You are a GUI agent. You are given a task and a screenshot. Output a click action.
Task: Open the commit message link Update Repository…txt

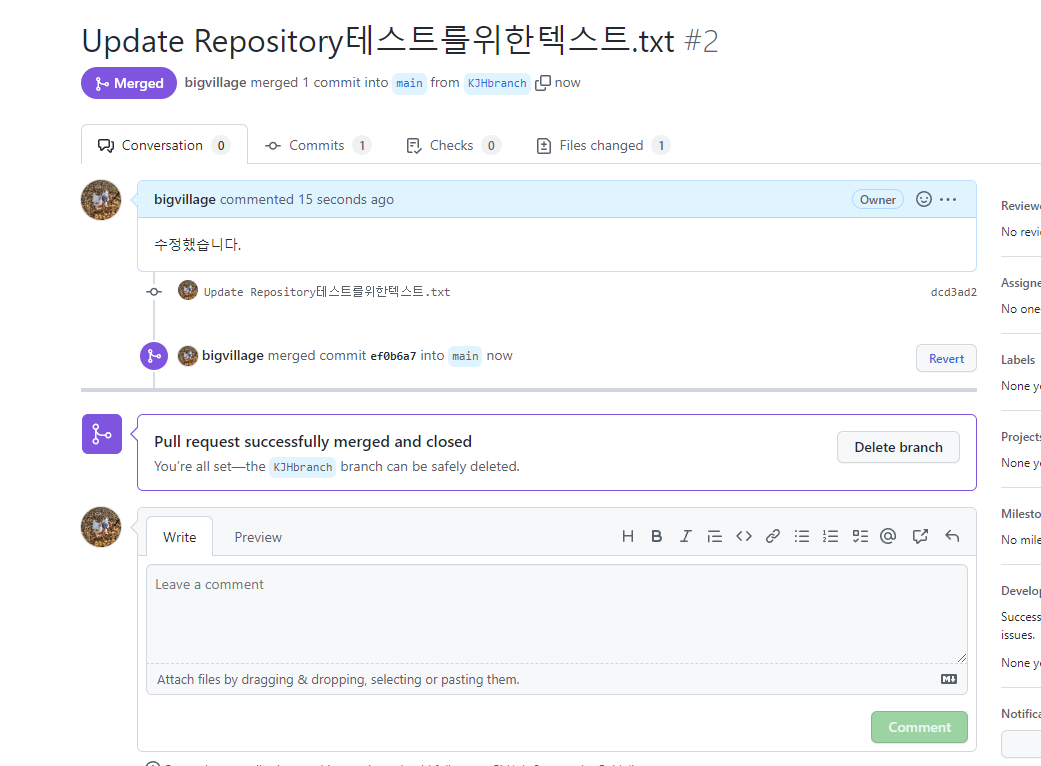[327, 292]
